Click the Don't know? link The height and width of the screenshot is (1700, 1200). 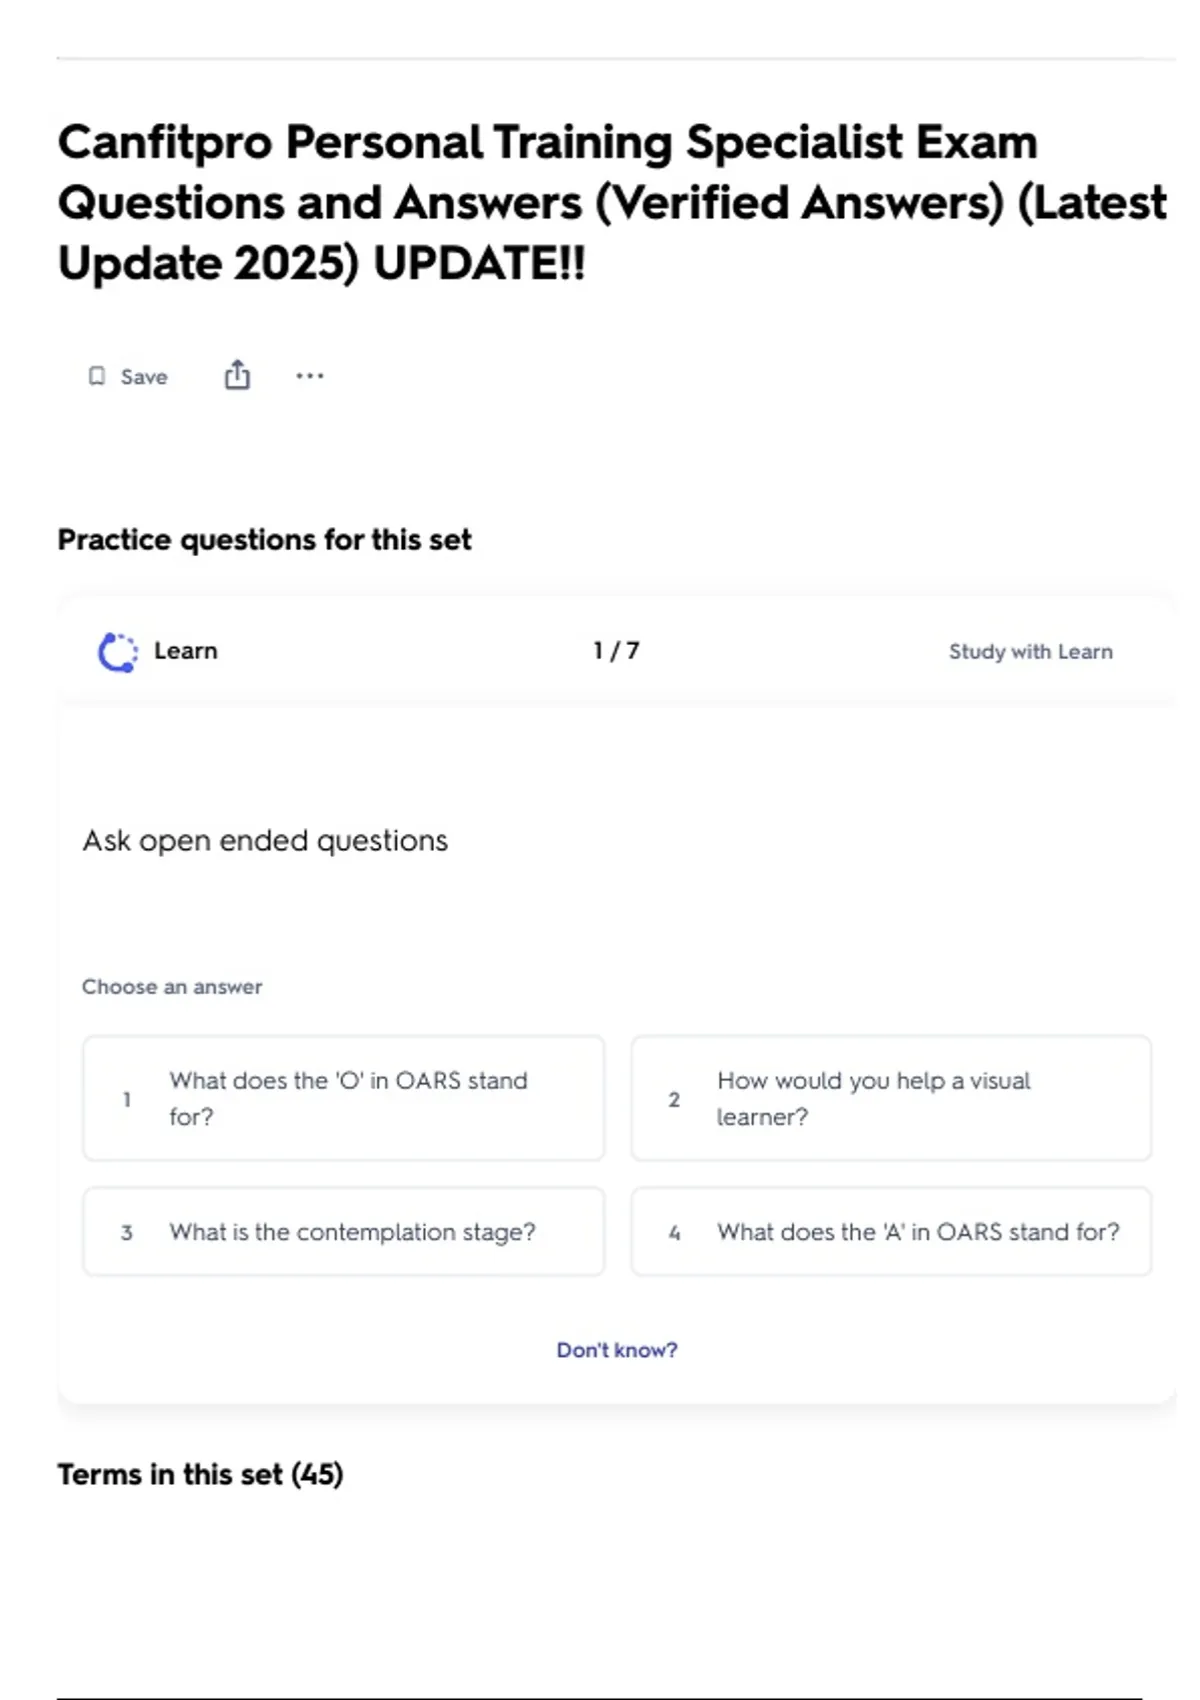[x=617, y=1350]
